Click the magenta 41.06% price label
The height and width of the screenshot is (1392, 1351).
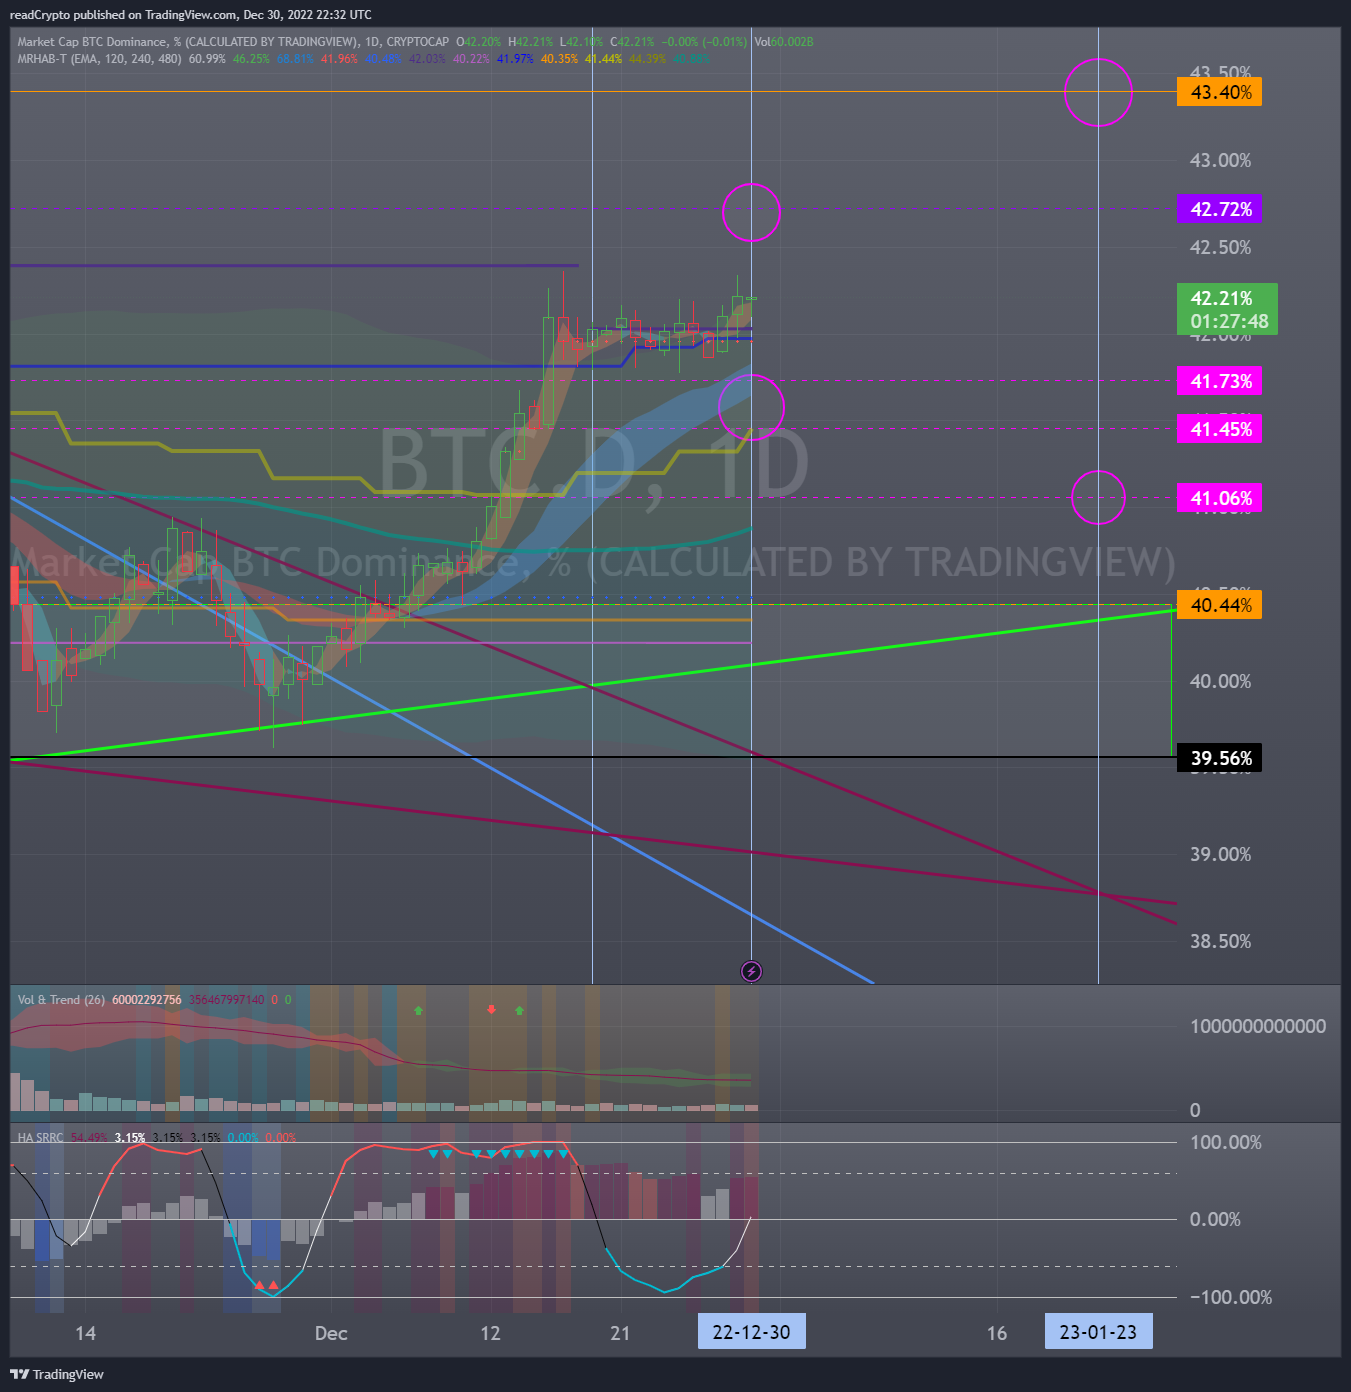(x=1220, y=498)
